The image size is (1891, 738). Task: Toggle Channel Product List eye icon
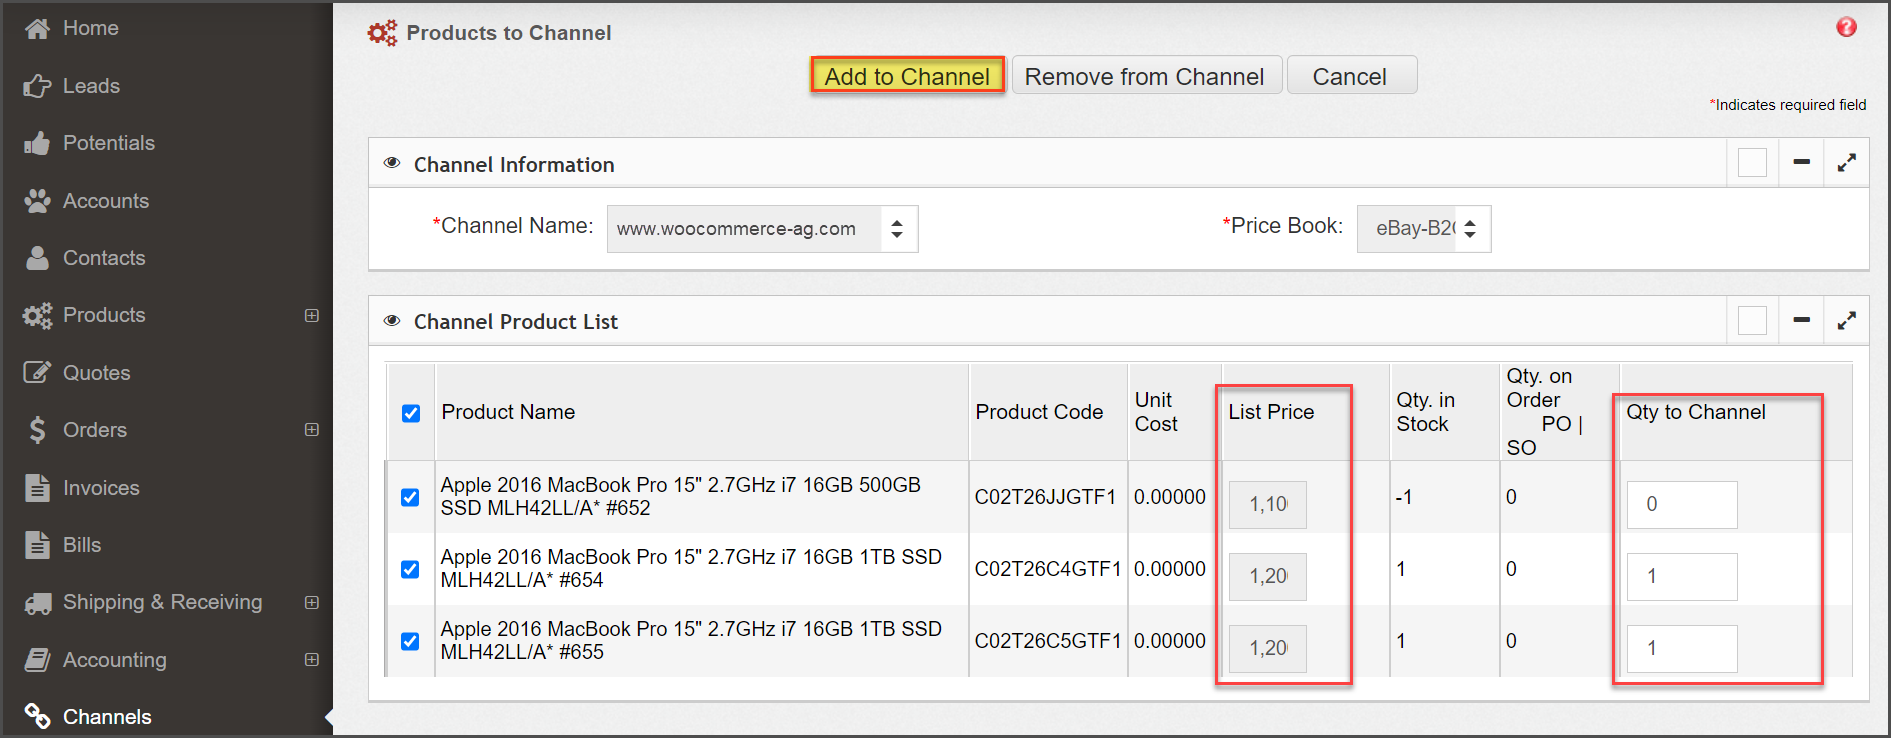pos(392,321)
